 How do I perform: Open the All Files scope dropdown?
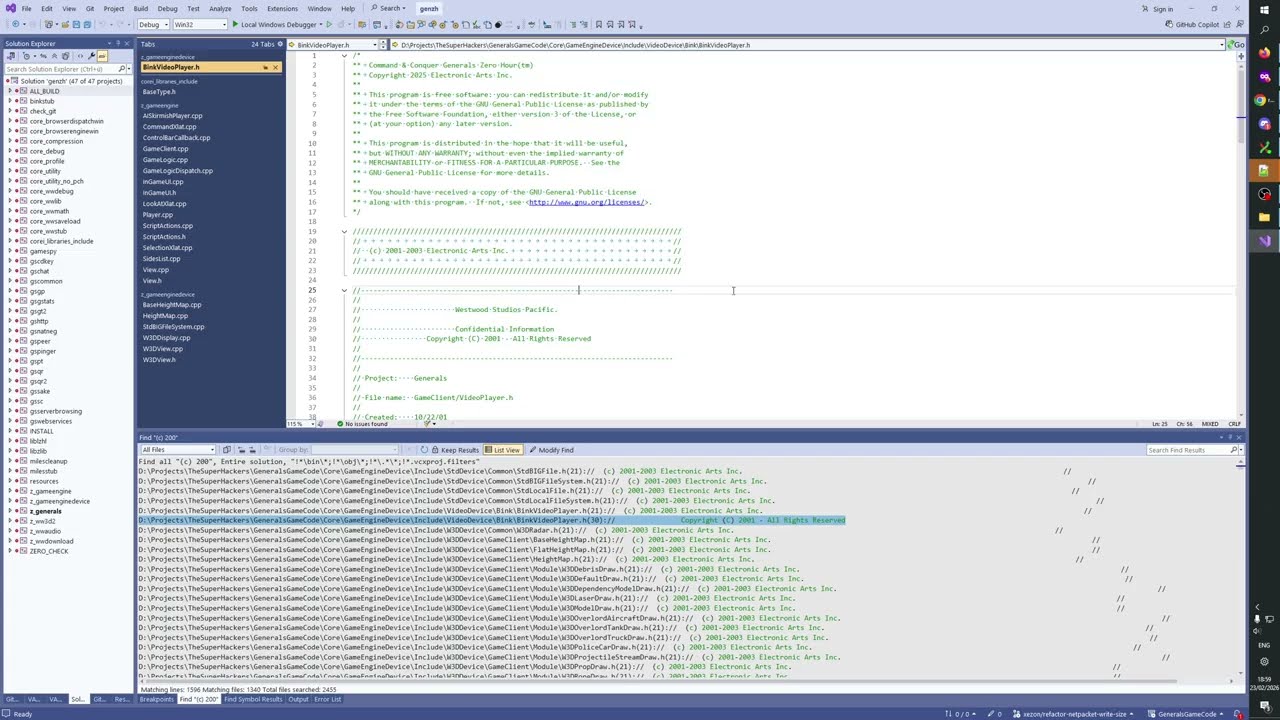point(178,450)
